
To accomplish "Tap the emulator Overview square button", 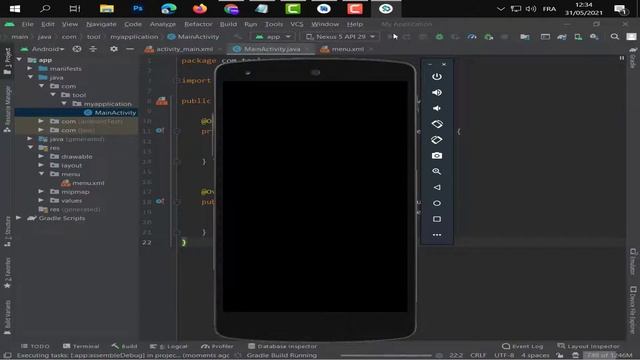I will [437, 219].
